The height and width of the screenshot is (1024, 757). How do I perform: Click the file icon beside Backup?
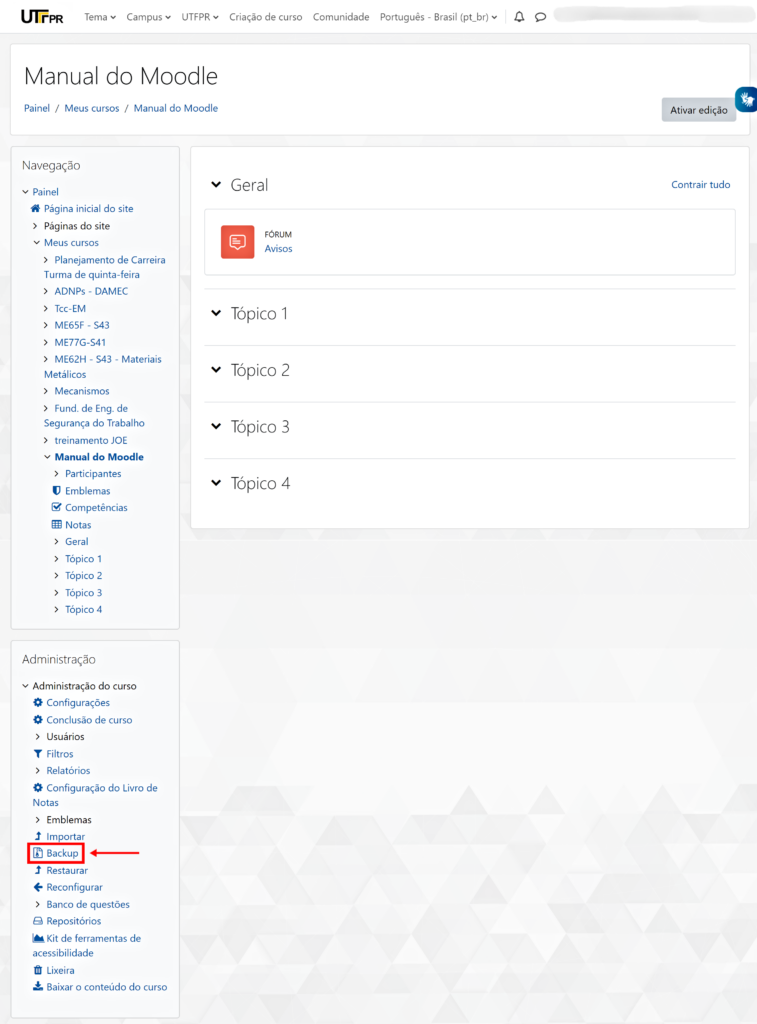pos(38,853)
